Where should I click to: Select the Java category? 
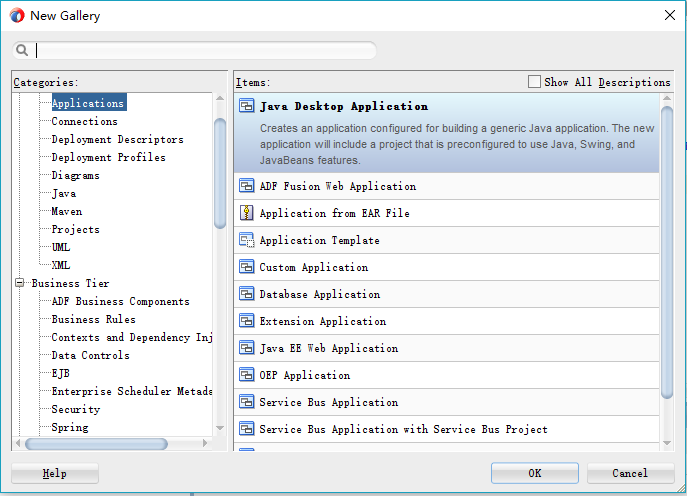click(64, 193)
